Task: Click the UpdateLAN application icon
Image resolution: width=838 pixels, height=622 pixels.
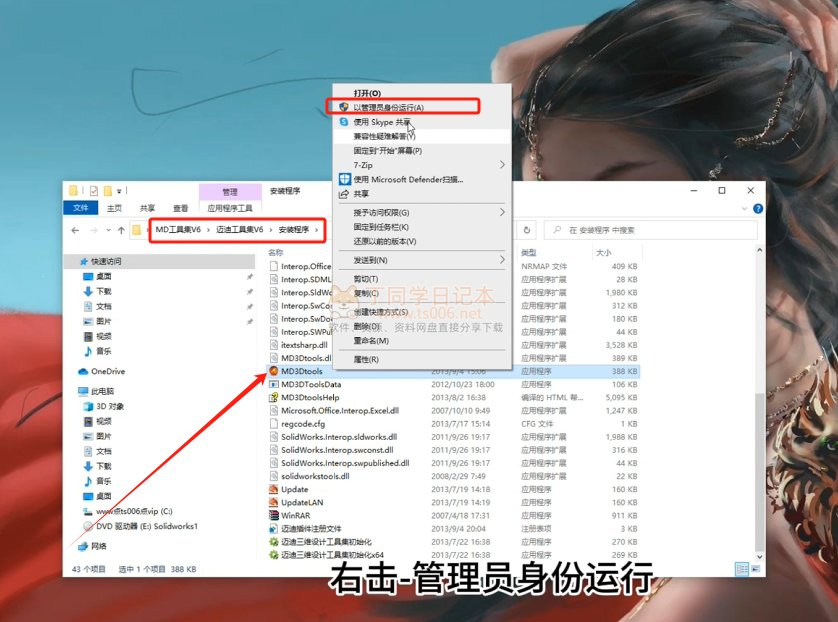Action: pos(274,502)
